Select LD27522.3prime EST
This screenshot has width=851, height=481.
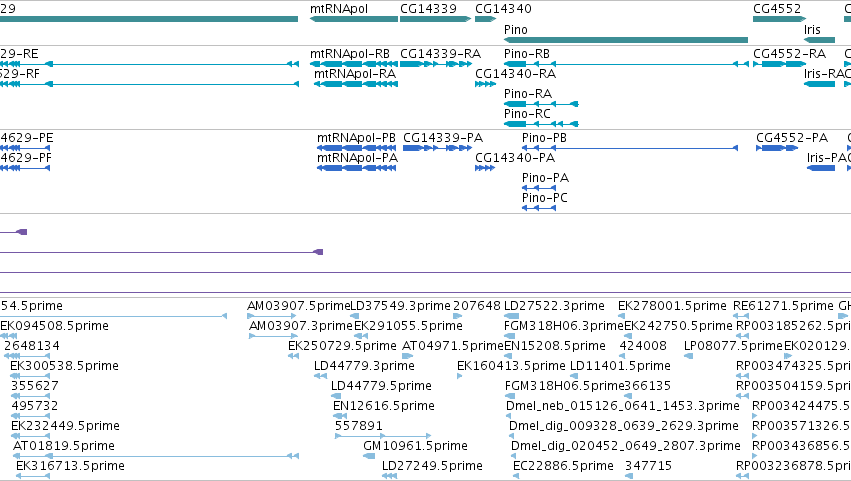coord(512,316)
